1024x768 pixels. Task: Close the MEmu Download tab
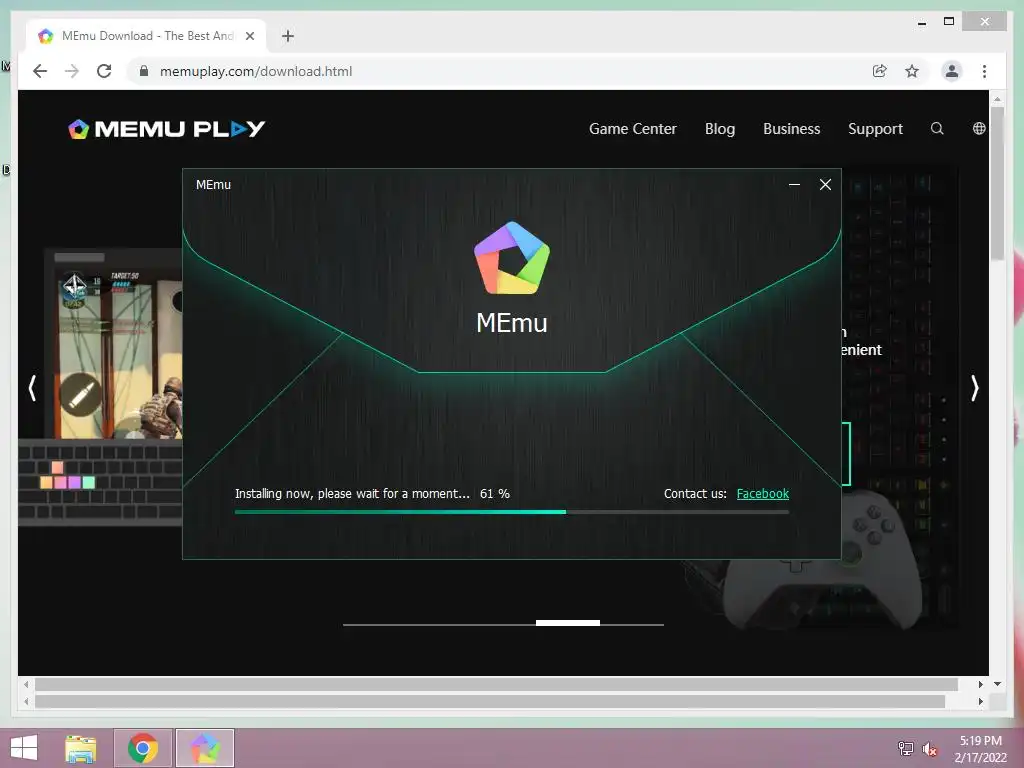[x=249, y=36]
